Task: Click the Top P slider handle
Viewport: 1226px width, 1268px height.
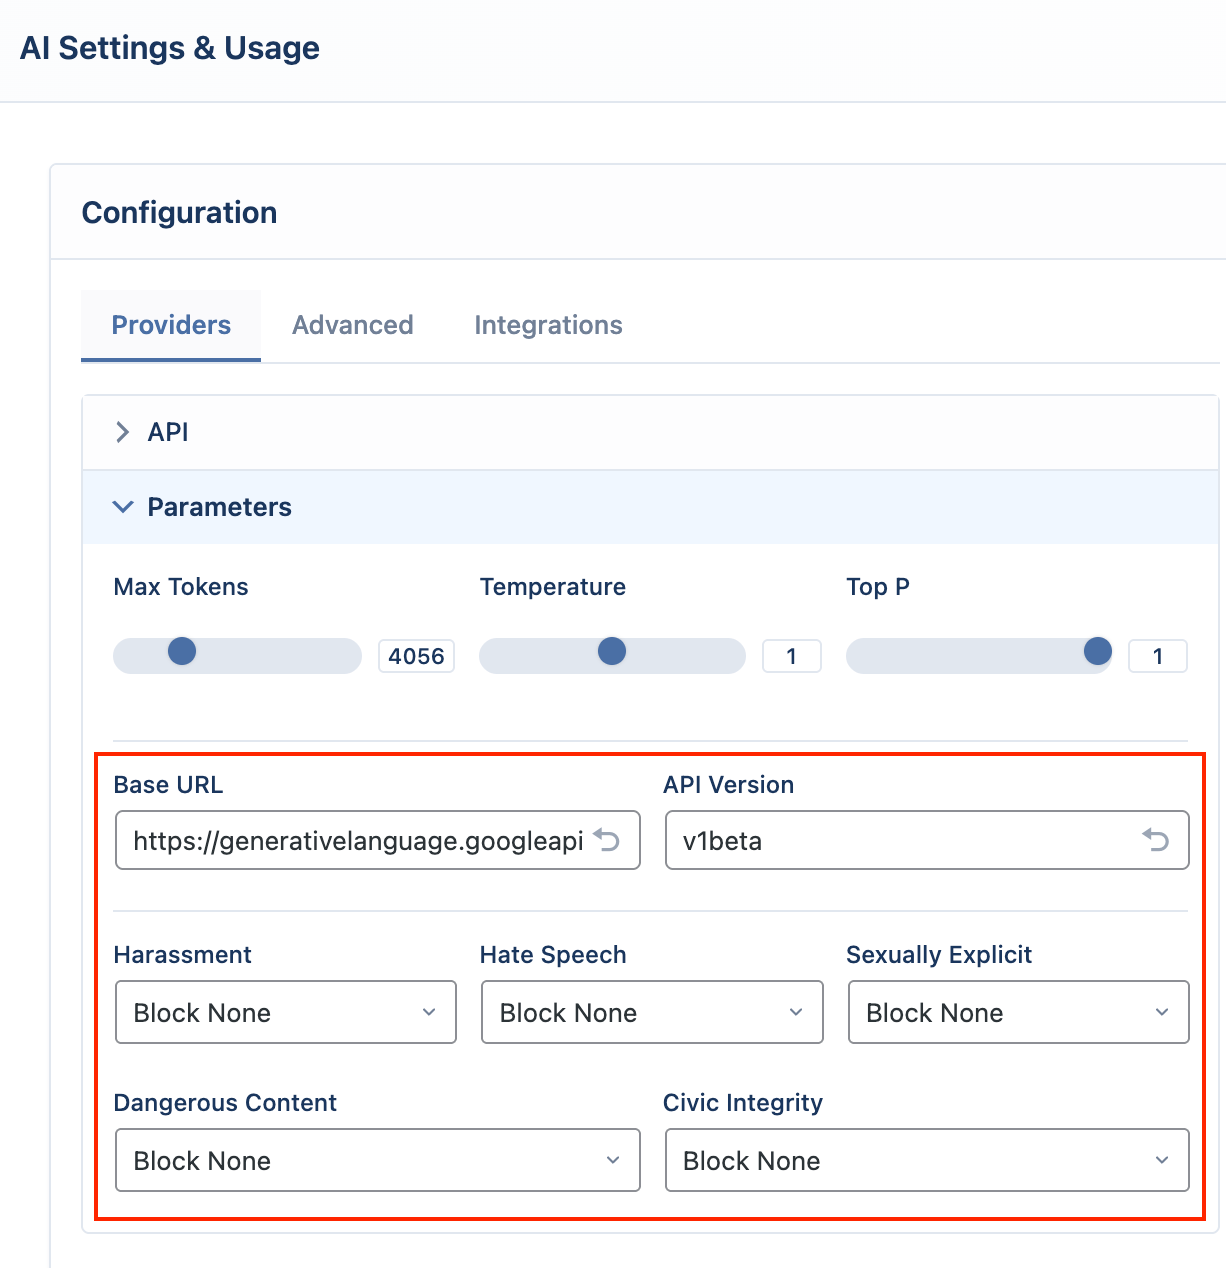Action: 1098,652
